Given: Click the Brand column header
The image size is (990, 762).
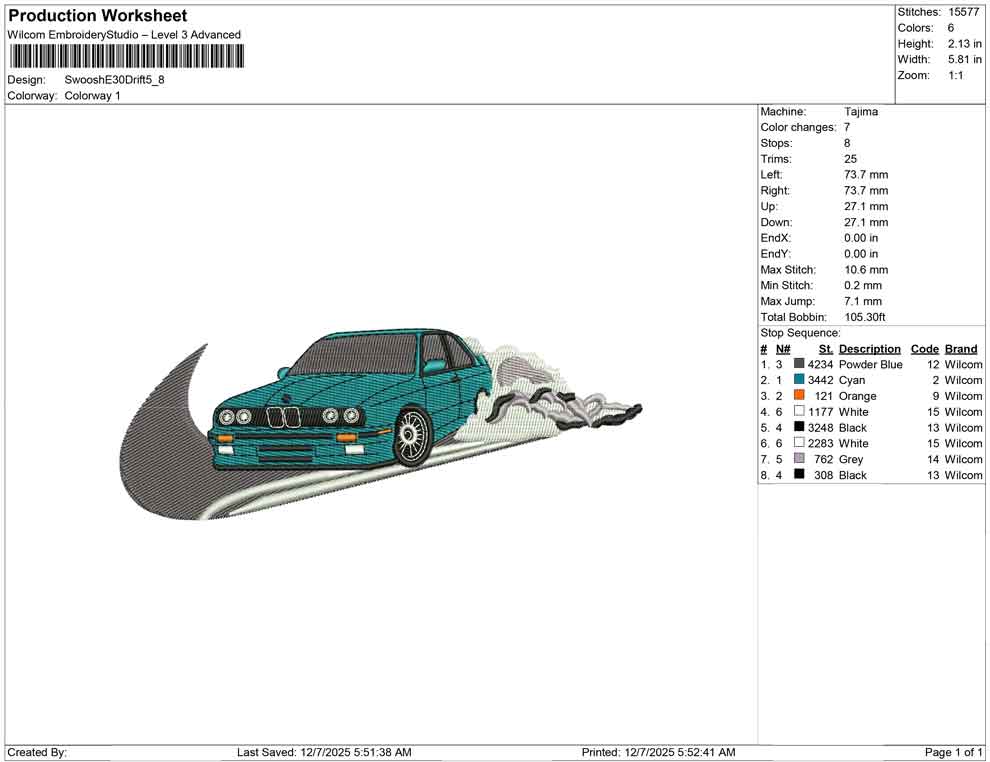Looking at the screenshot, I should click(x=961, y=348).
